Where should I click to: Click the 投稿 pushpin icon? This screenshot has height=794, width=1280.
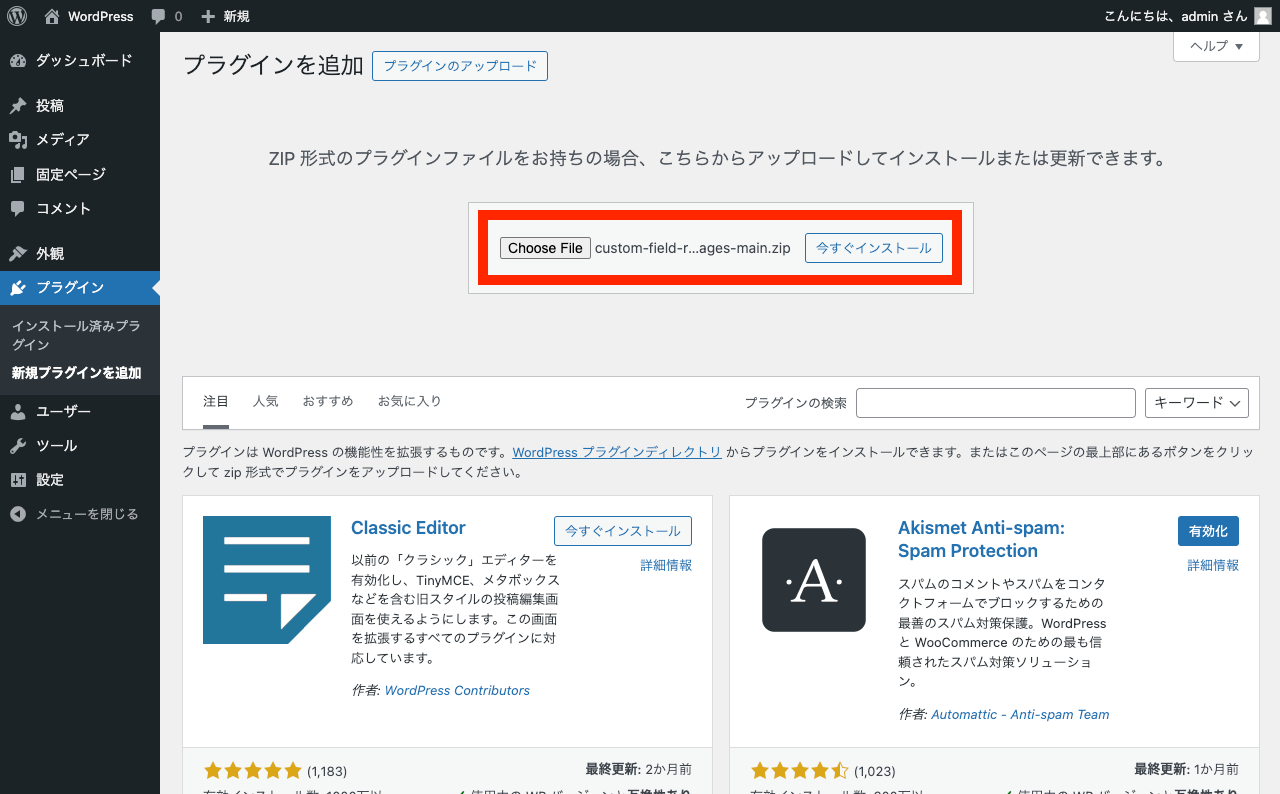18,106
